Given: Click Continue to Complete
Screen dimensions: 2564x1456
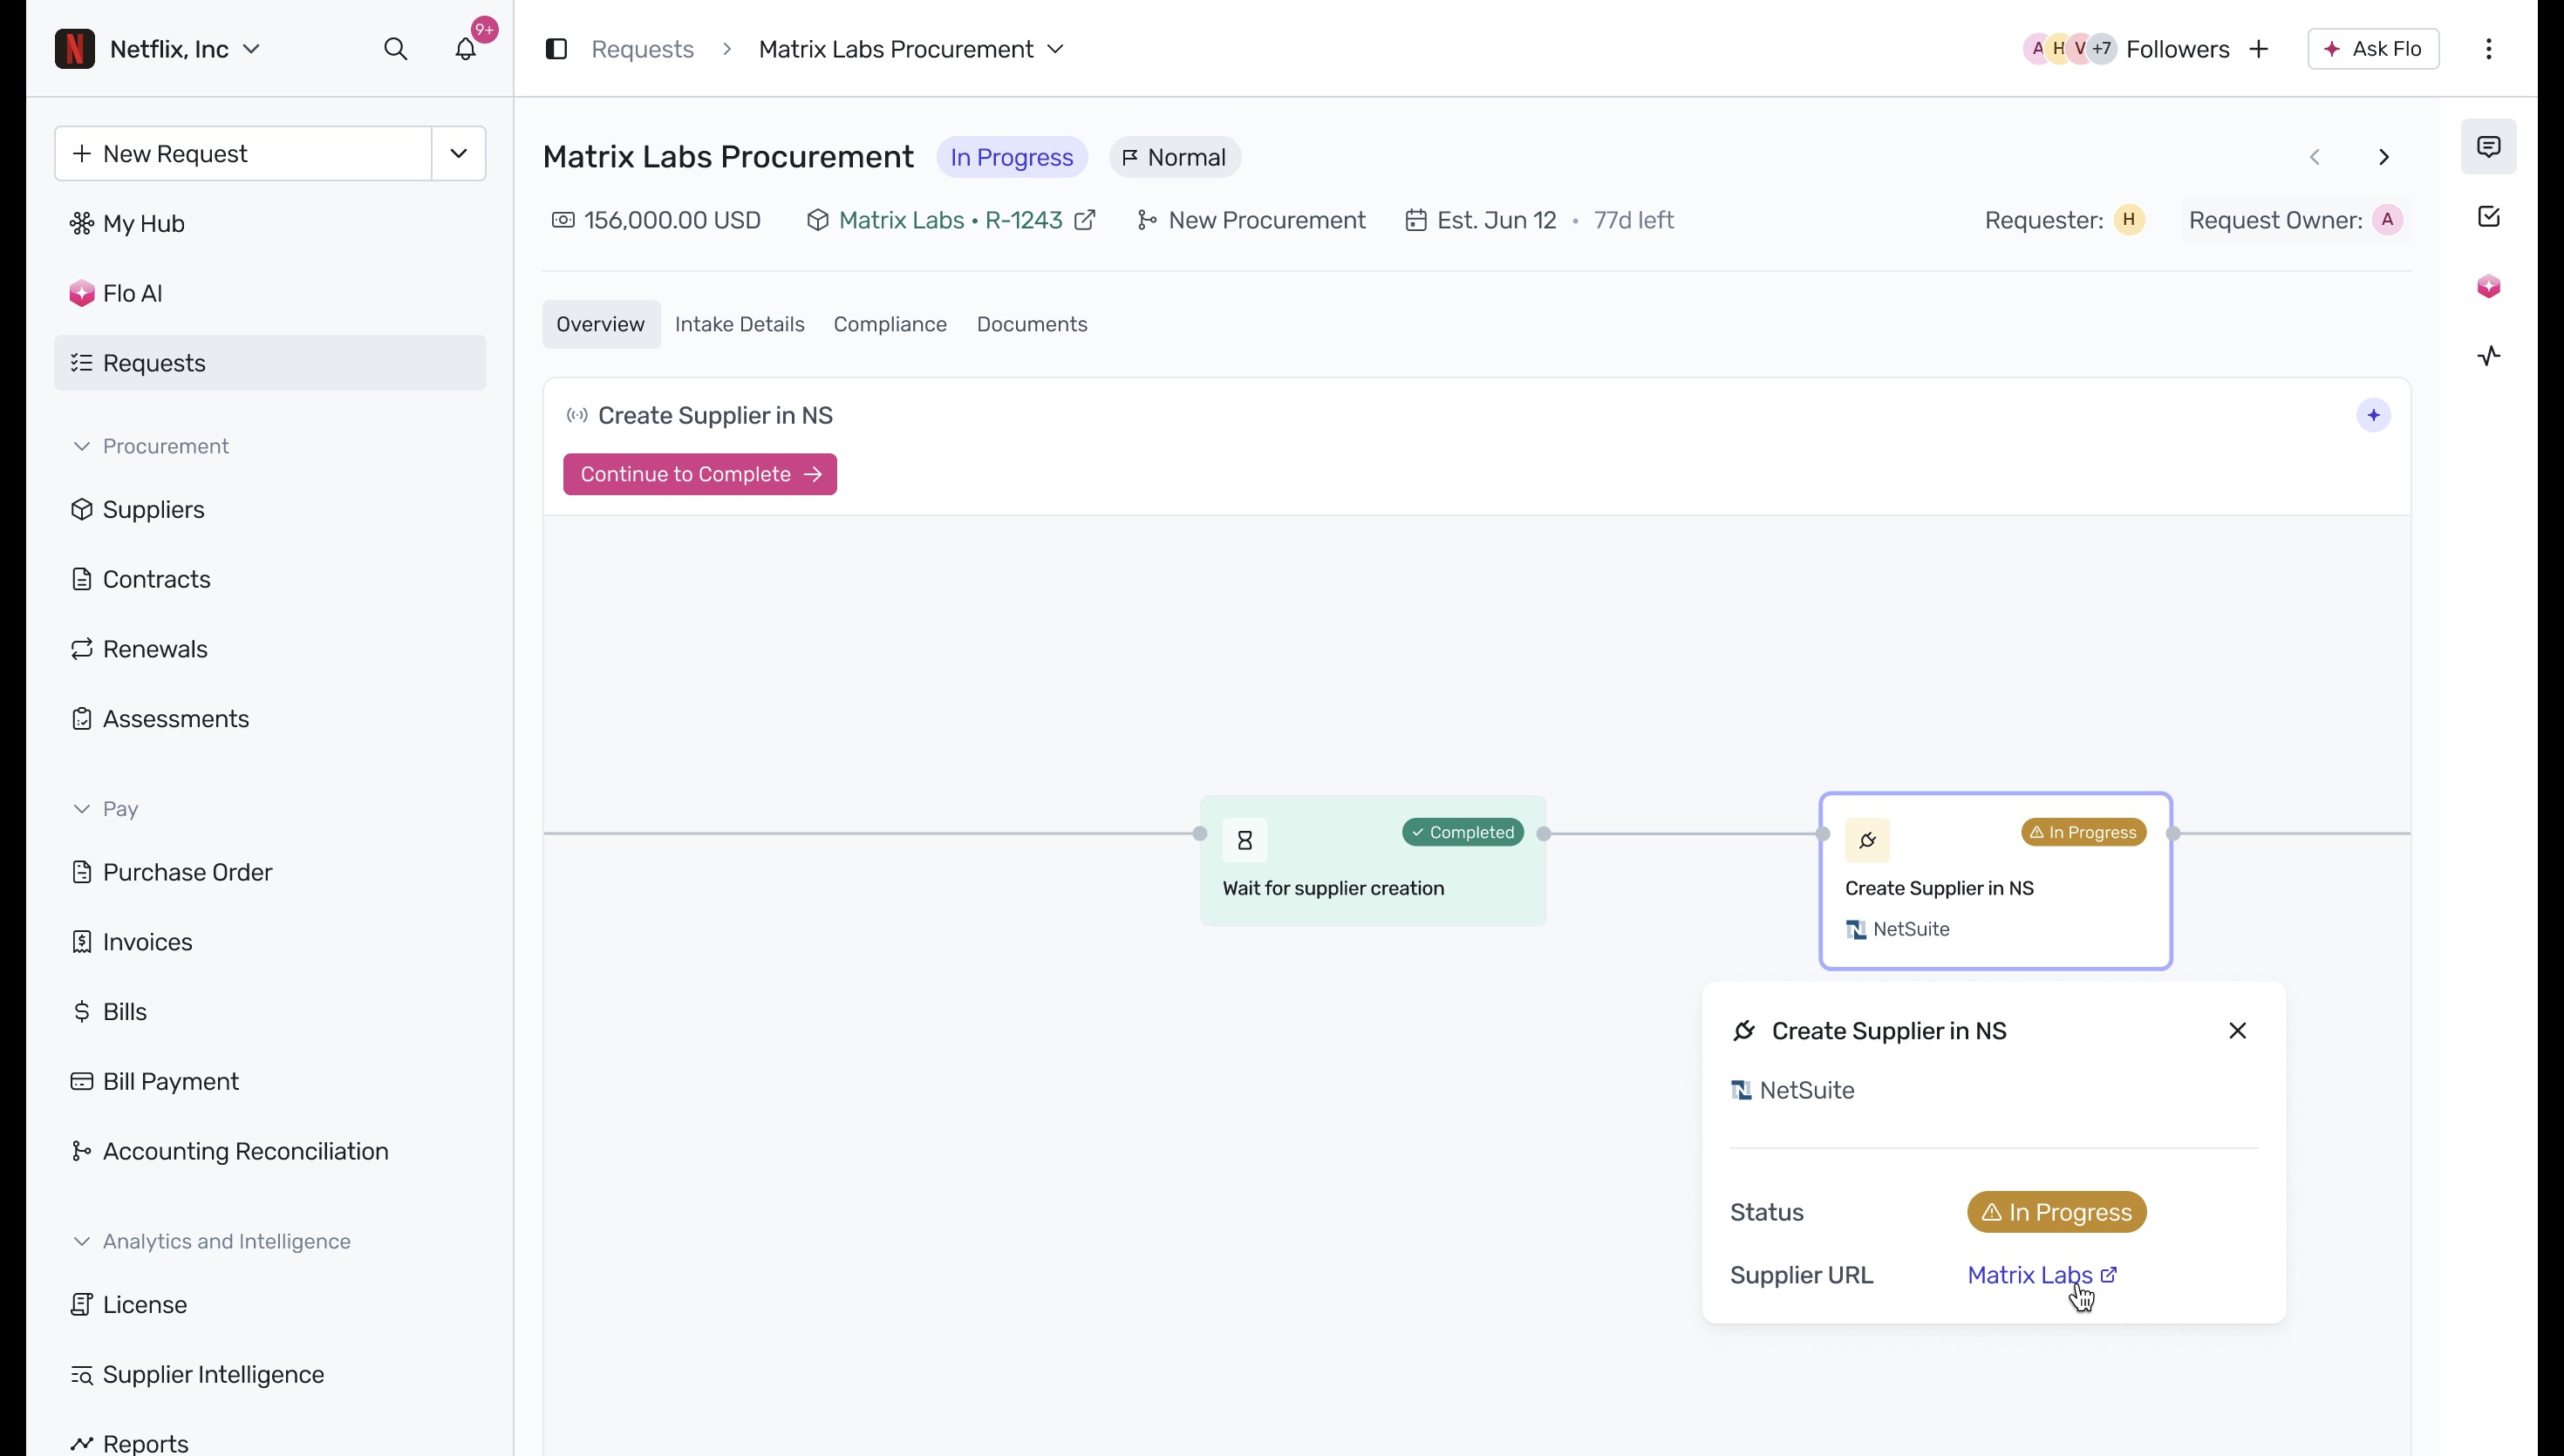Looking at the screenshot, I should click(700, 474).
